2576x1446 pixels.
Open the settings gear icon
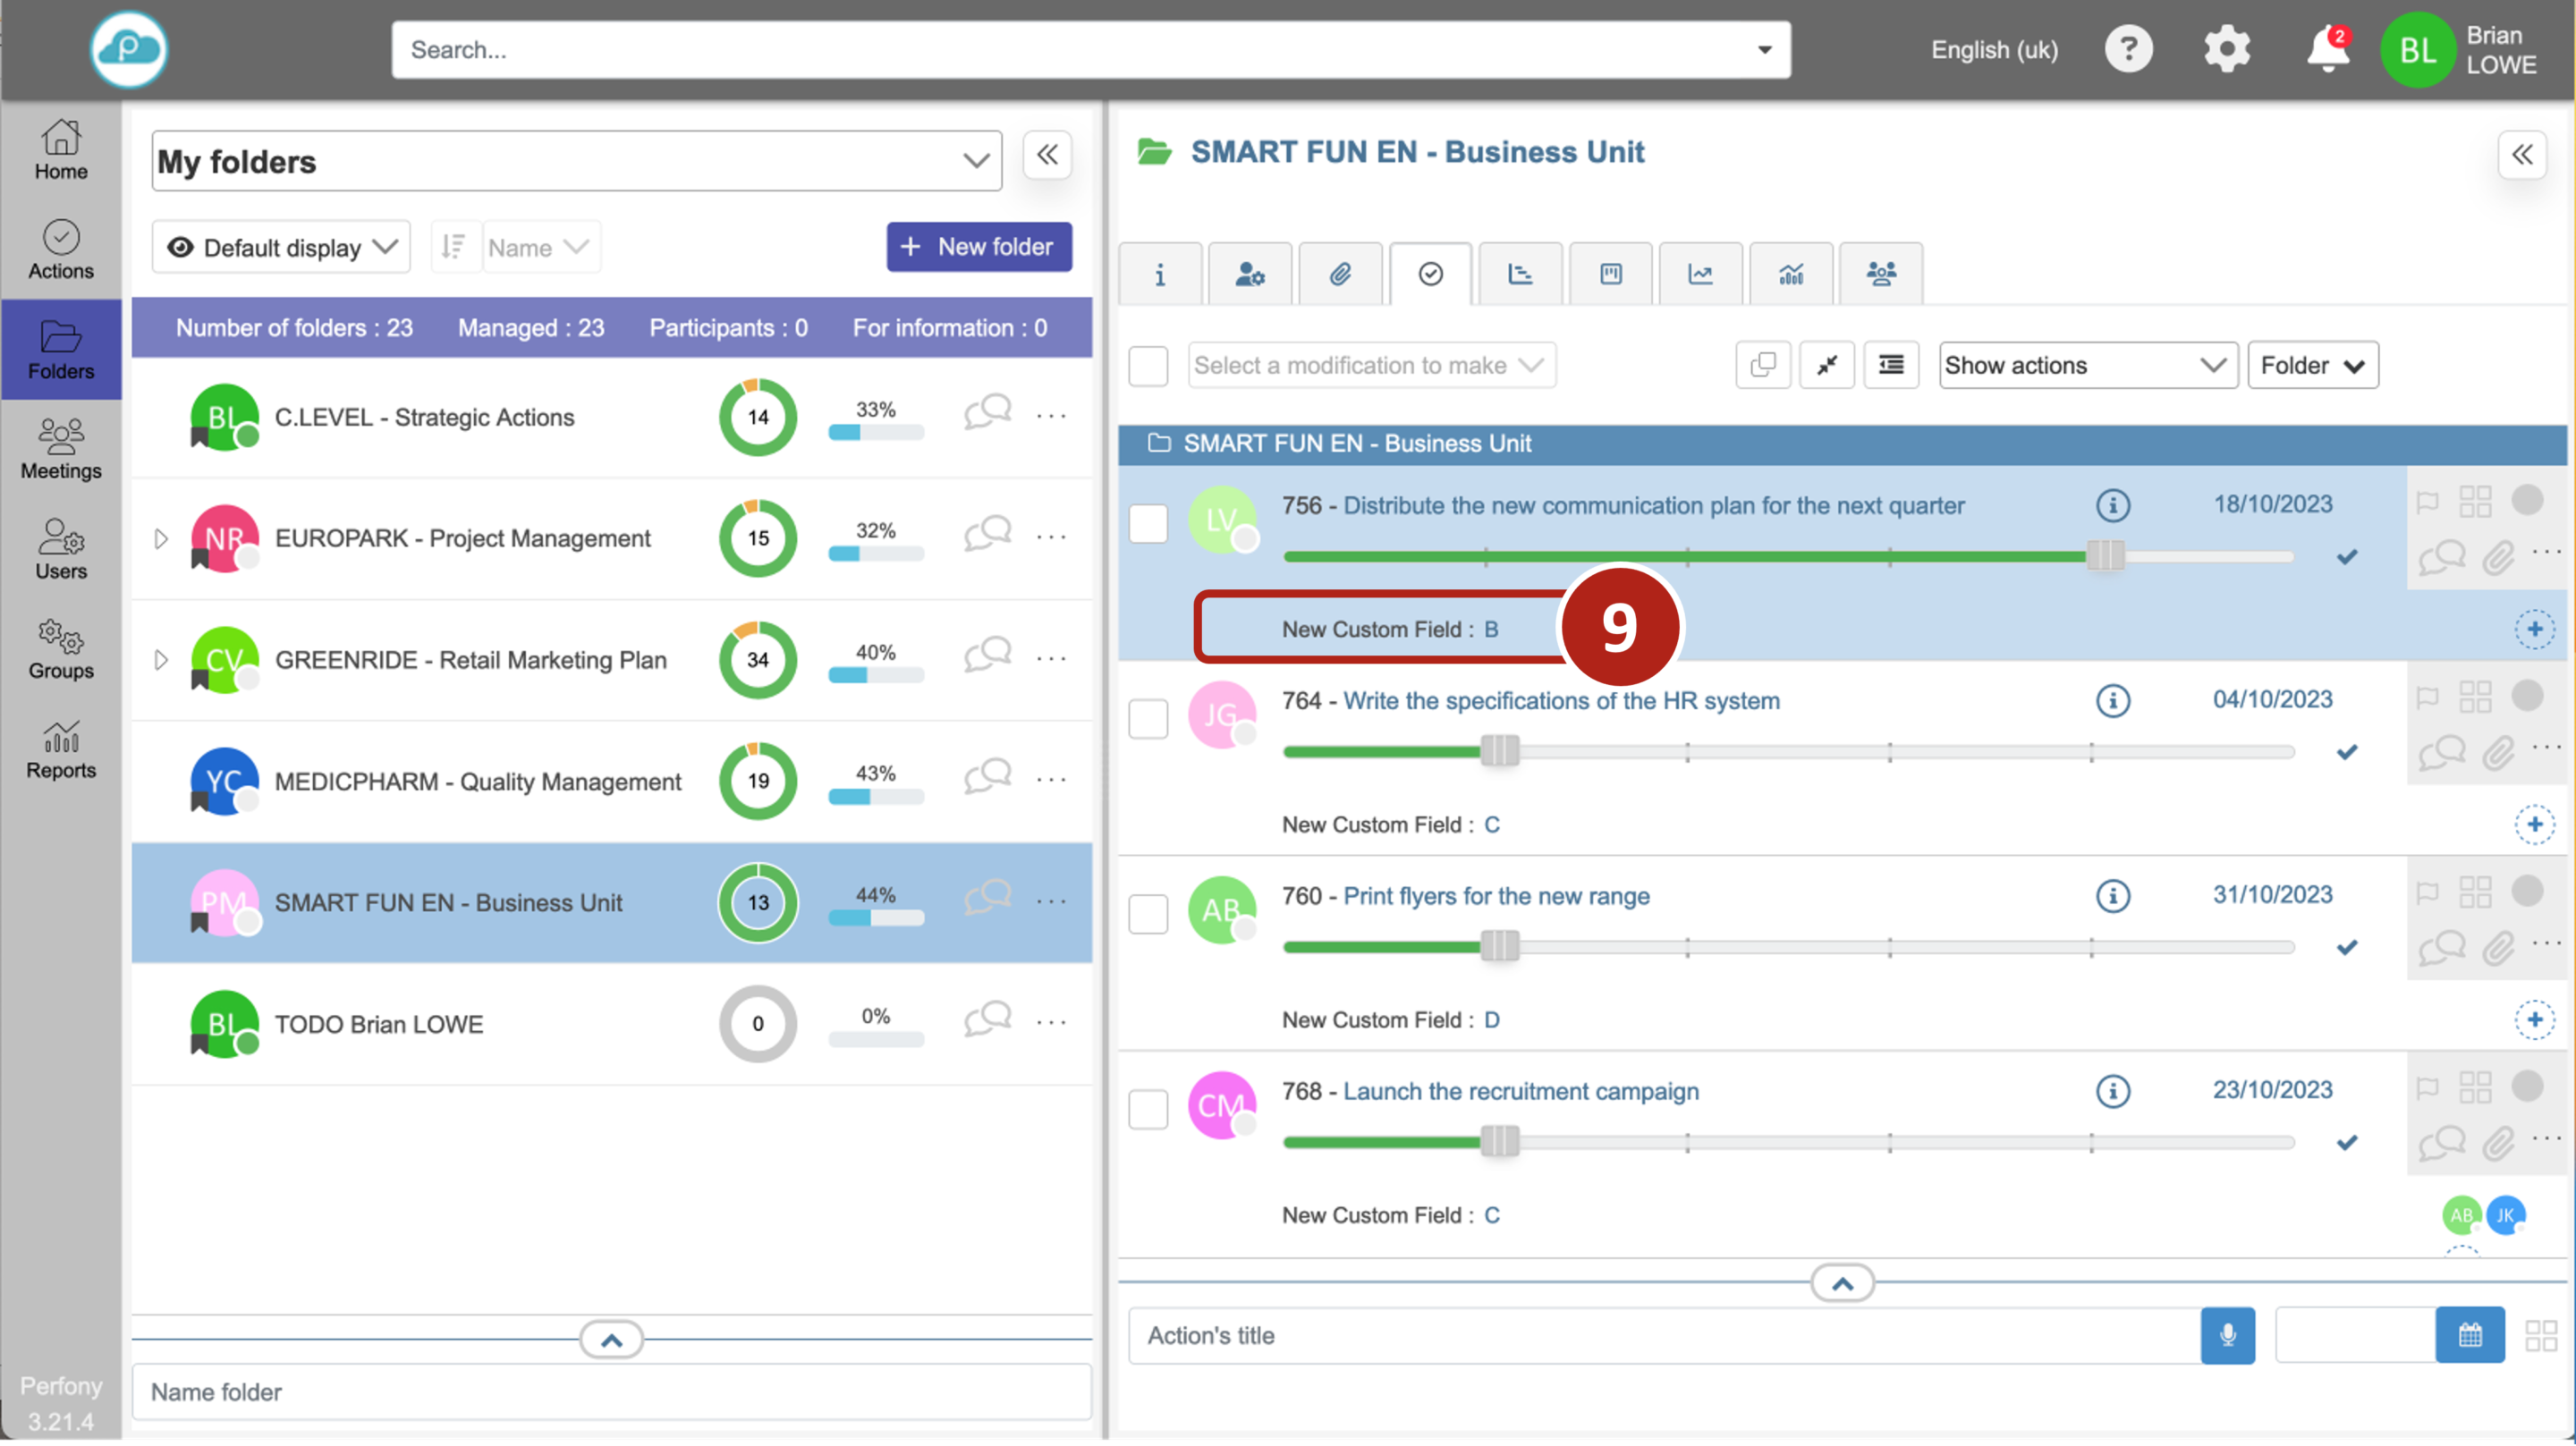pos(2226,49)
